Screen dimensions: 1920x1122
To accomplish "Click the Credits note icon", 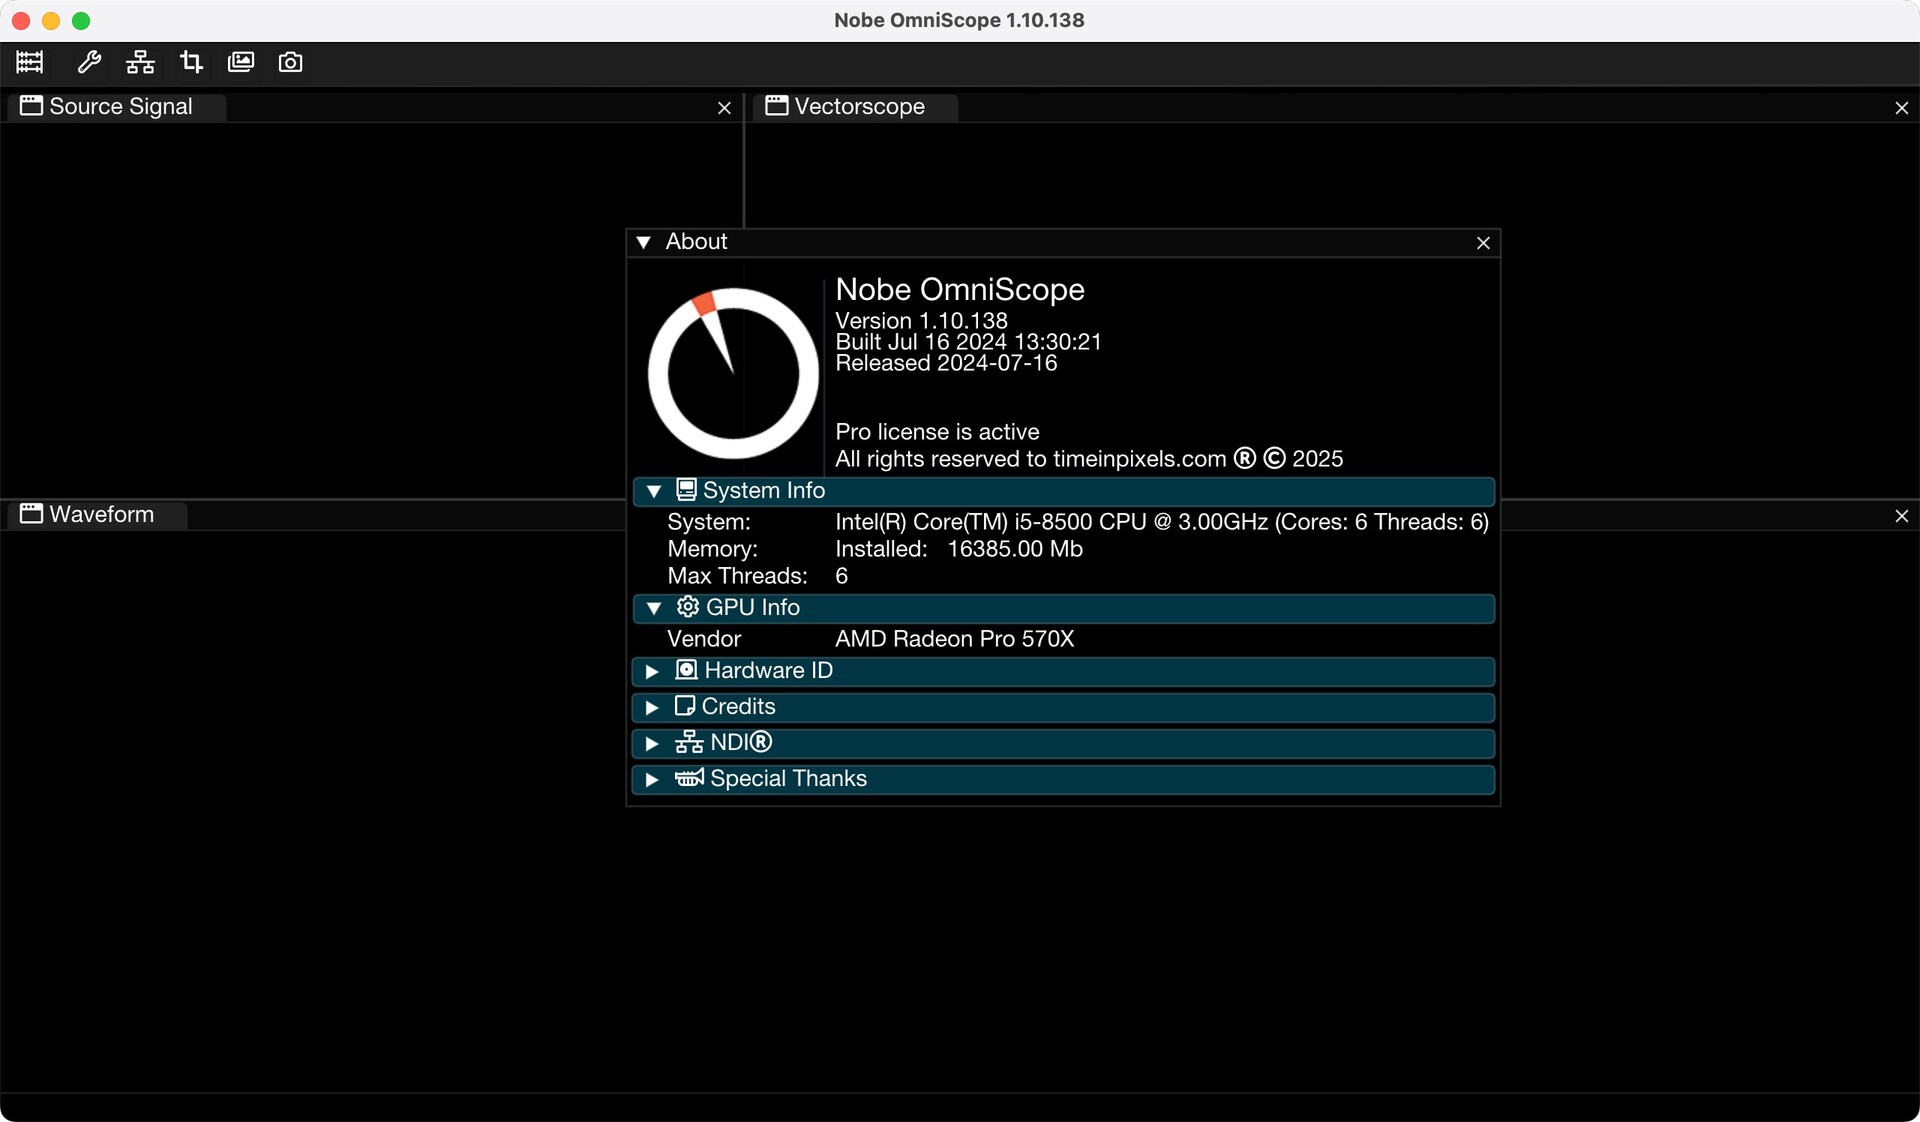I will pyautogui.click(x=685, y=705).
